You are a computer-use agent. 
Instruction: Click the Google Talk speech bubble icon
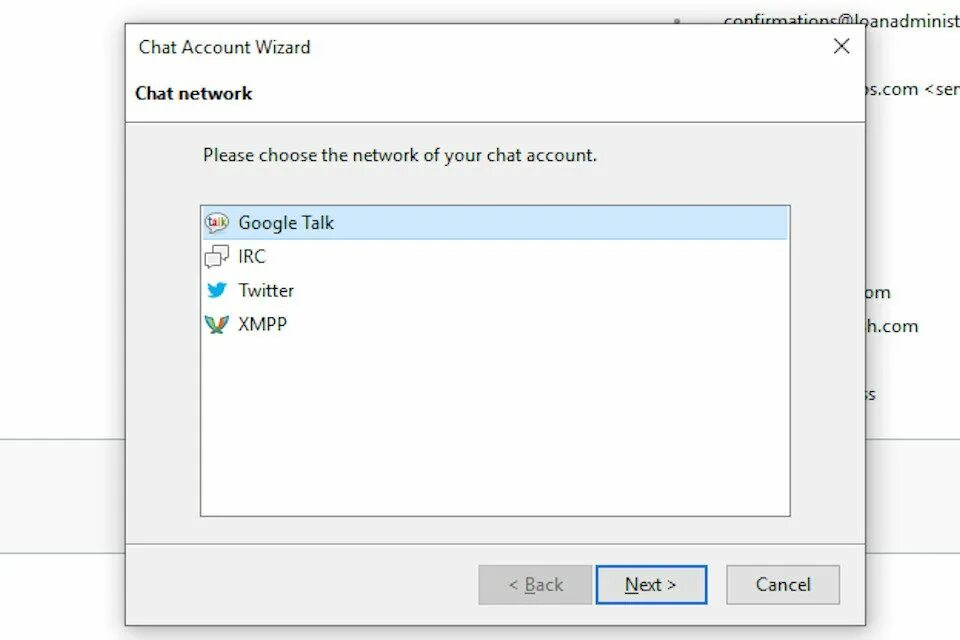[216, 223]
